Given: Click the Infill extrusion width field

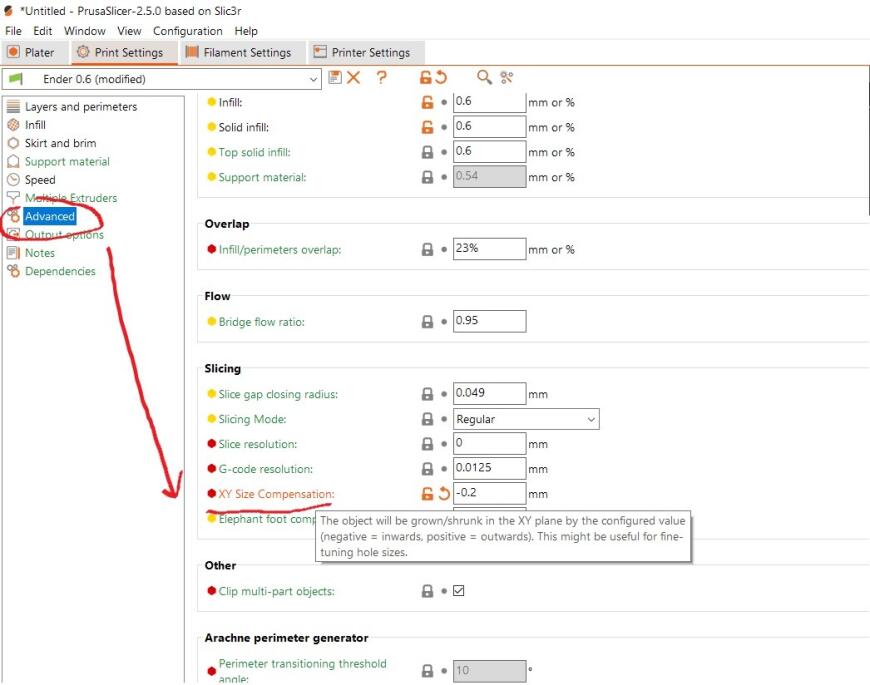Looking at the screenshot, I should click(x=489, y=102).
